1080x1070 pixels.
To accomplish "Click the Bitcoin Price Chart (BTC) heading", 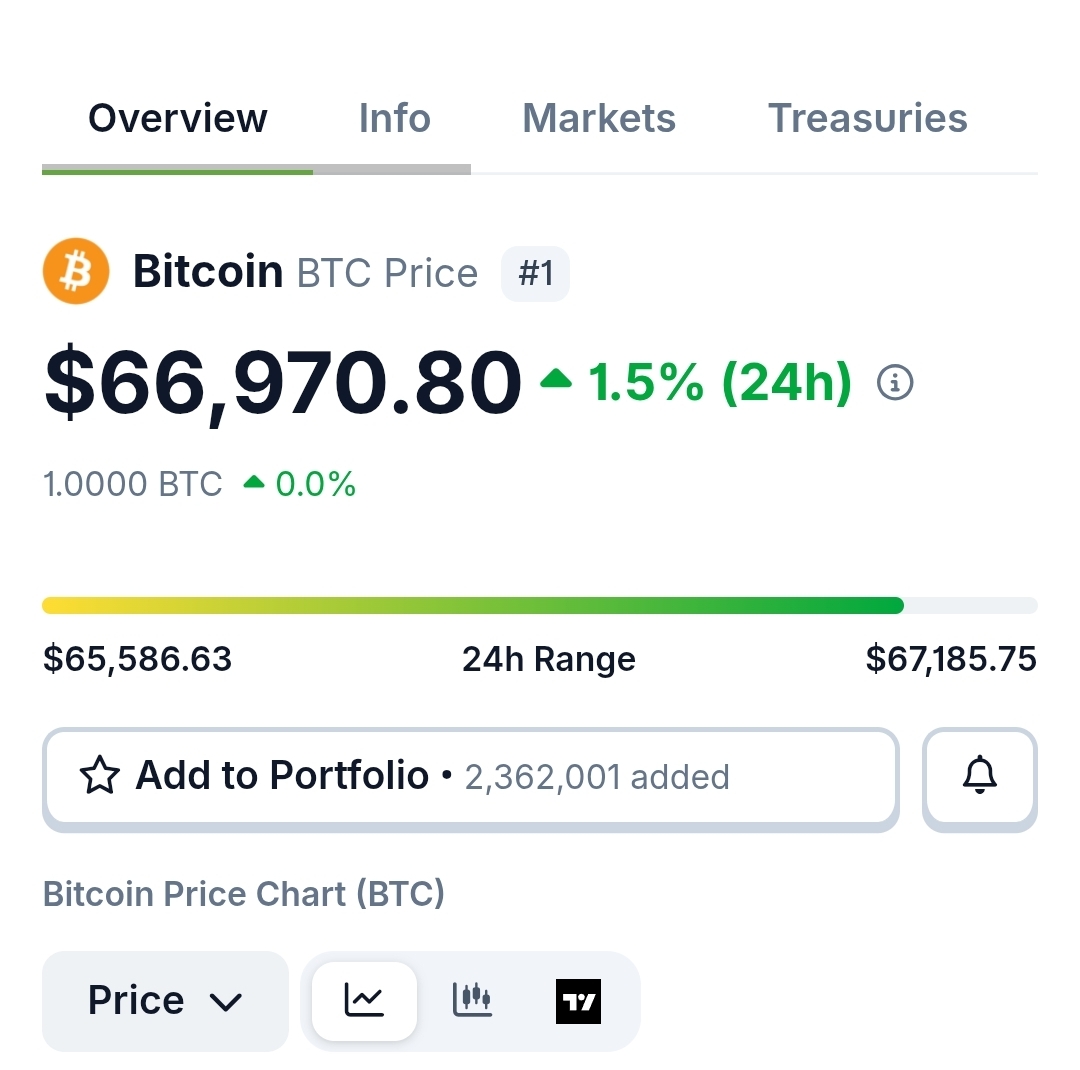I will (x=243, y=893).
